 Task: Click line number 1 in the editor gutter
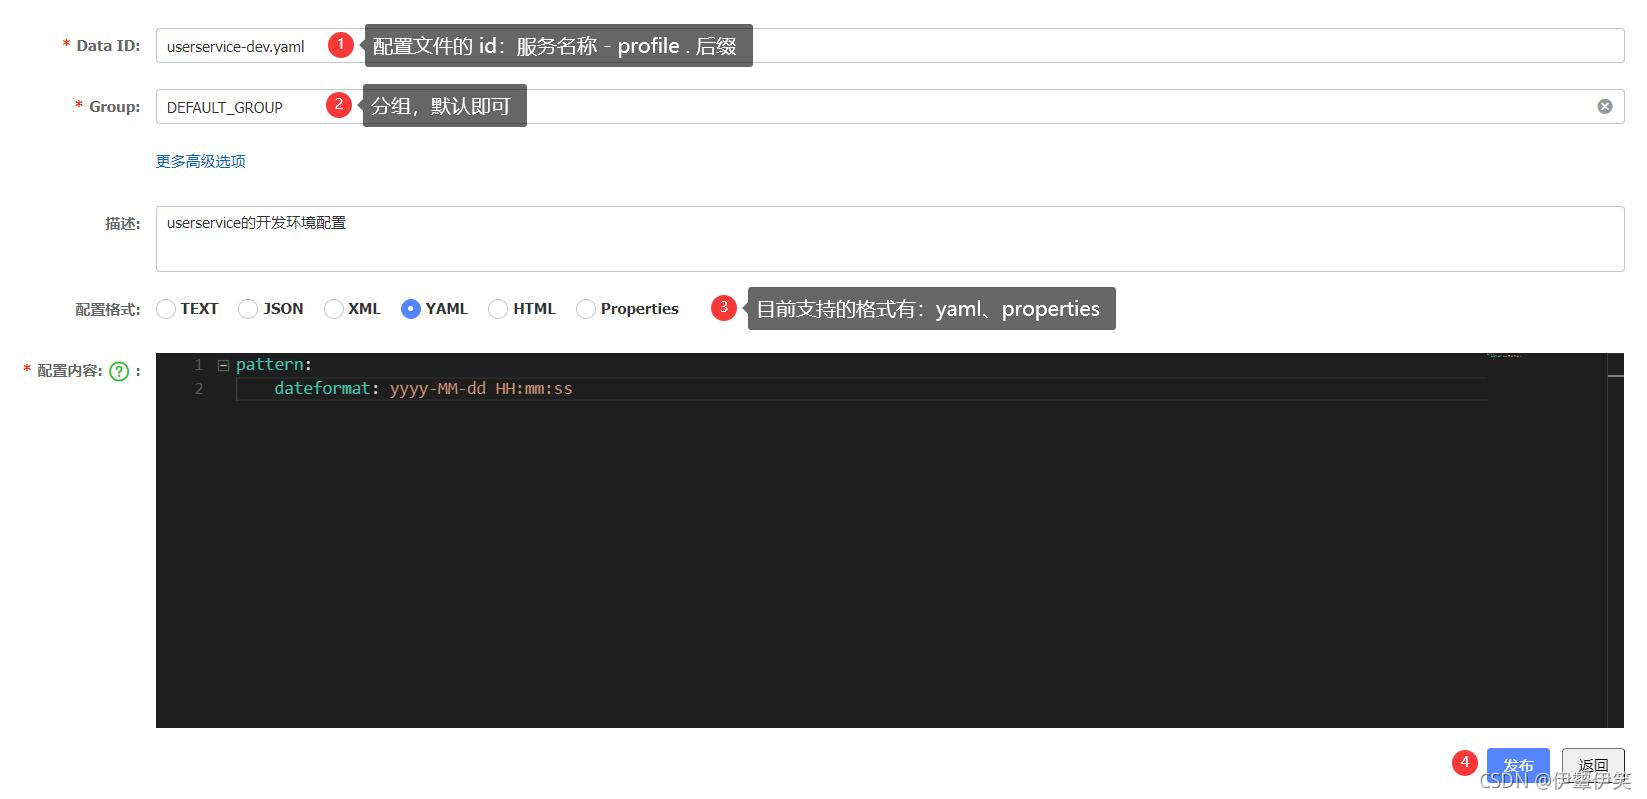coord(199,365)
